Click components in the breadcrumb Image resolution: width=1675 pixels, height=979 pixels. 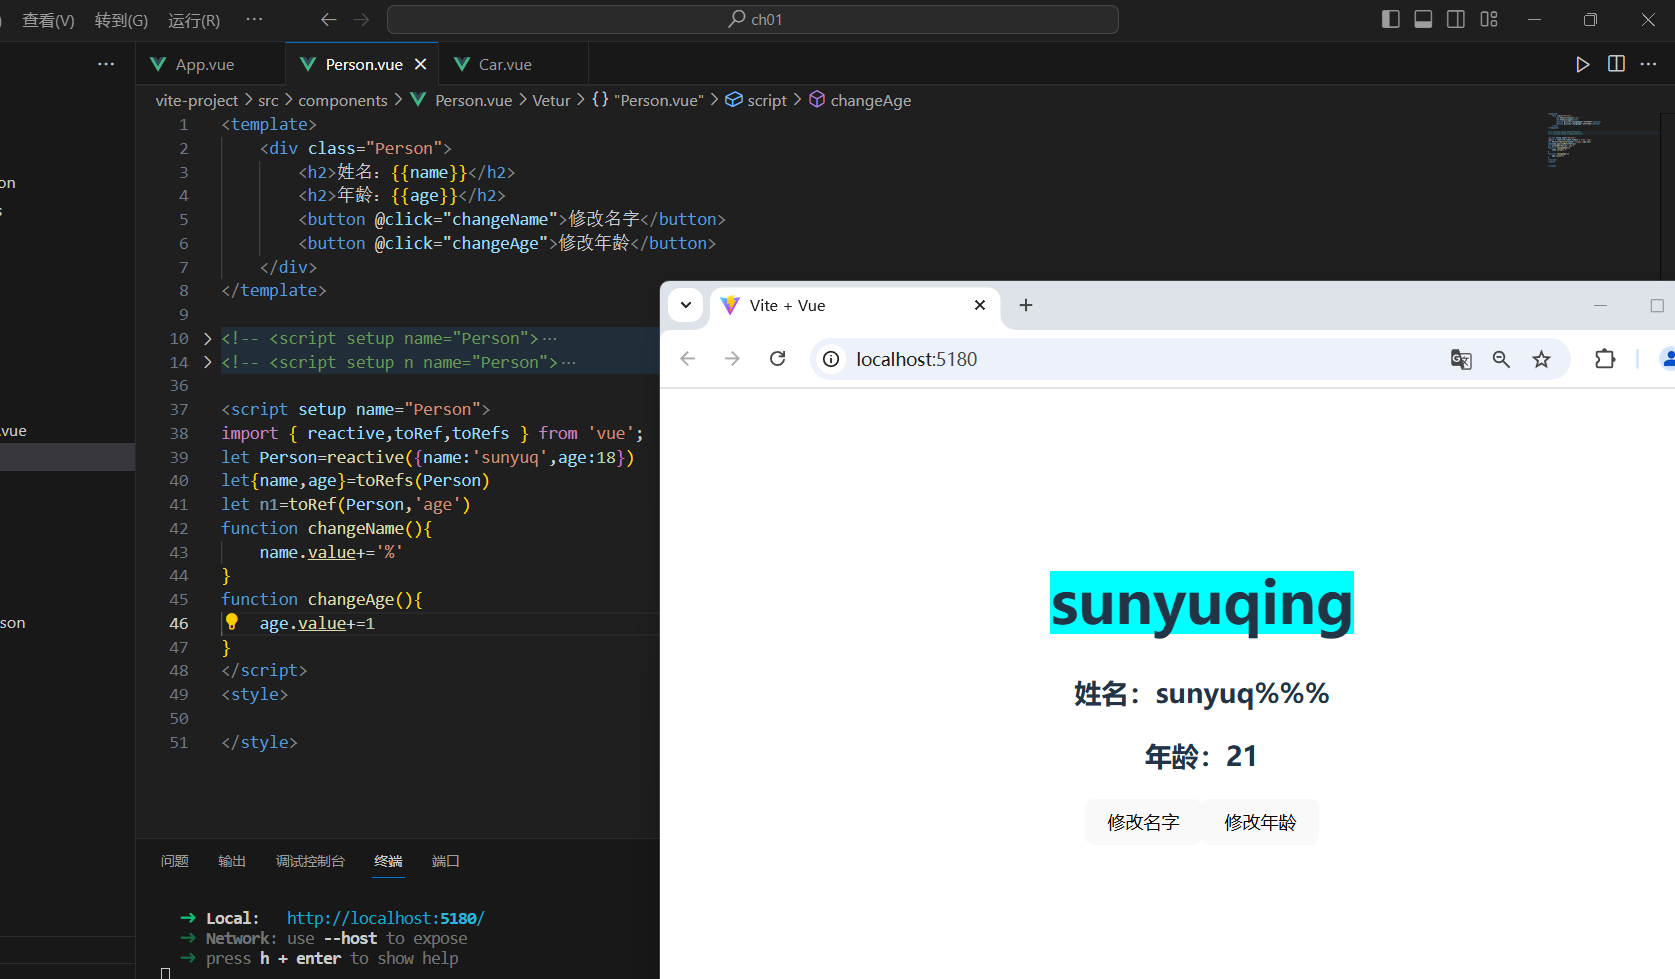pyautogui.click(x=343, y=100)
